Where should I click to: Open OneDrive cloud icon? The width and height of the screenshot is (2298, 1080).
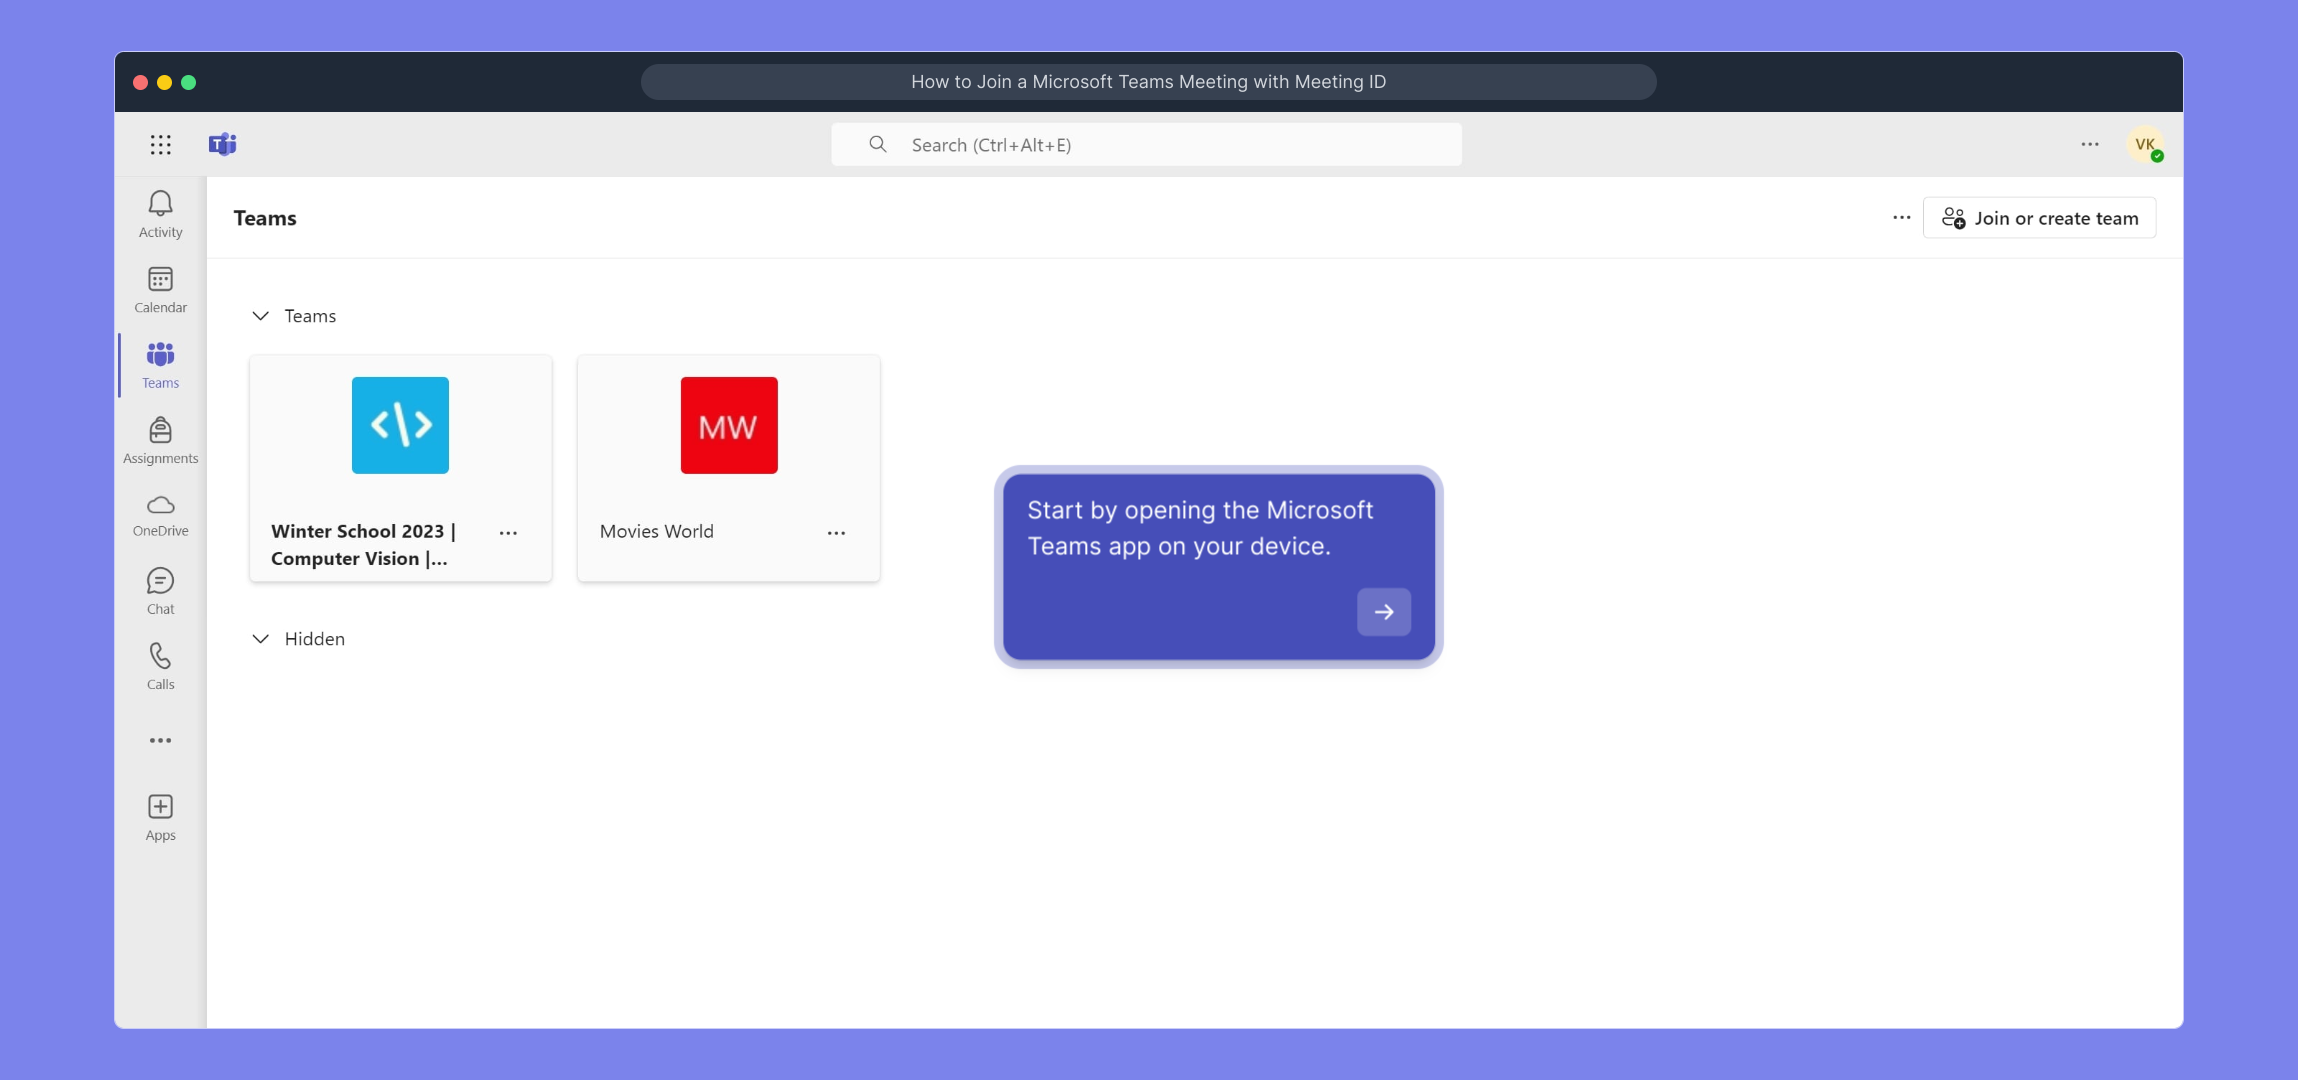pyautogui.click(x=160, y=514)
